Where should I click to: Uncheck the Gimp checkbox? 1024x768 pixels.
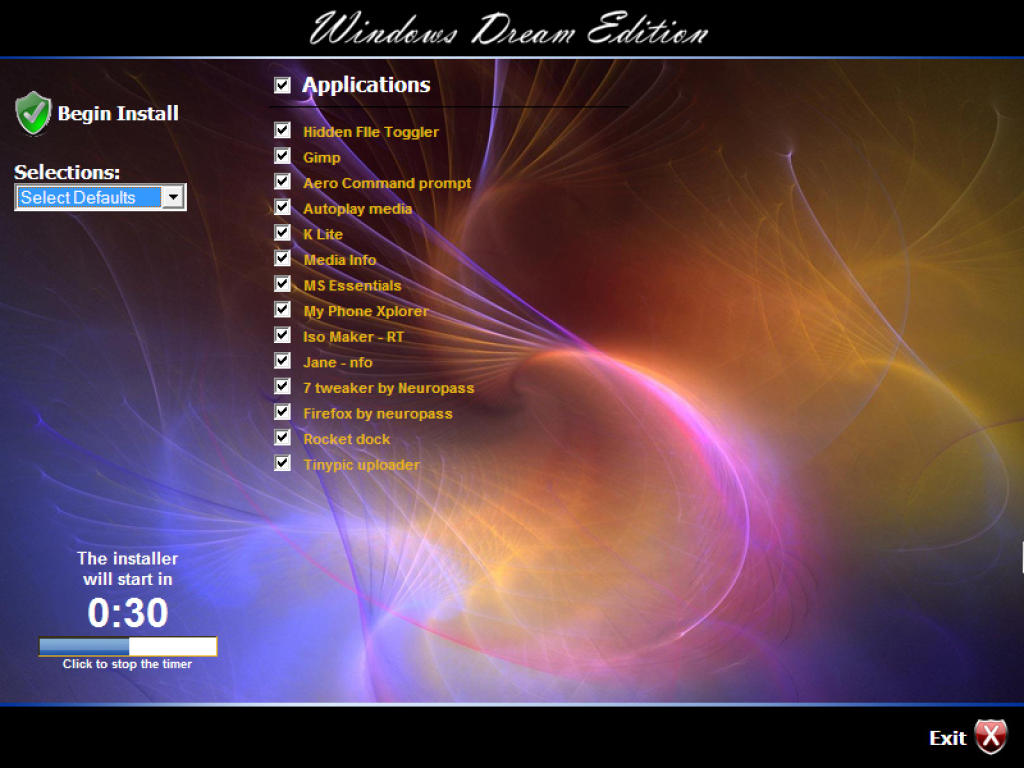[x=282, y=156]
